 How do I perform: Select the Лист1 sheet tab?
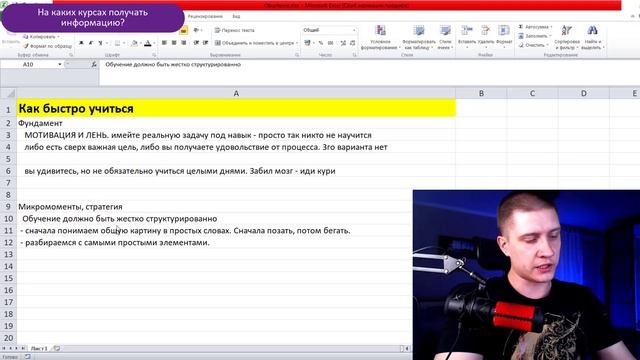pos(39,348)
